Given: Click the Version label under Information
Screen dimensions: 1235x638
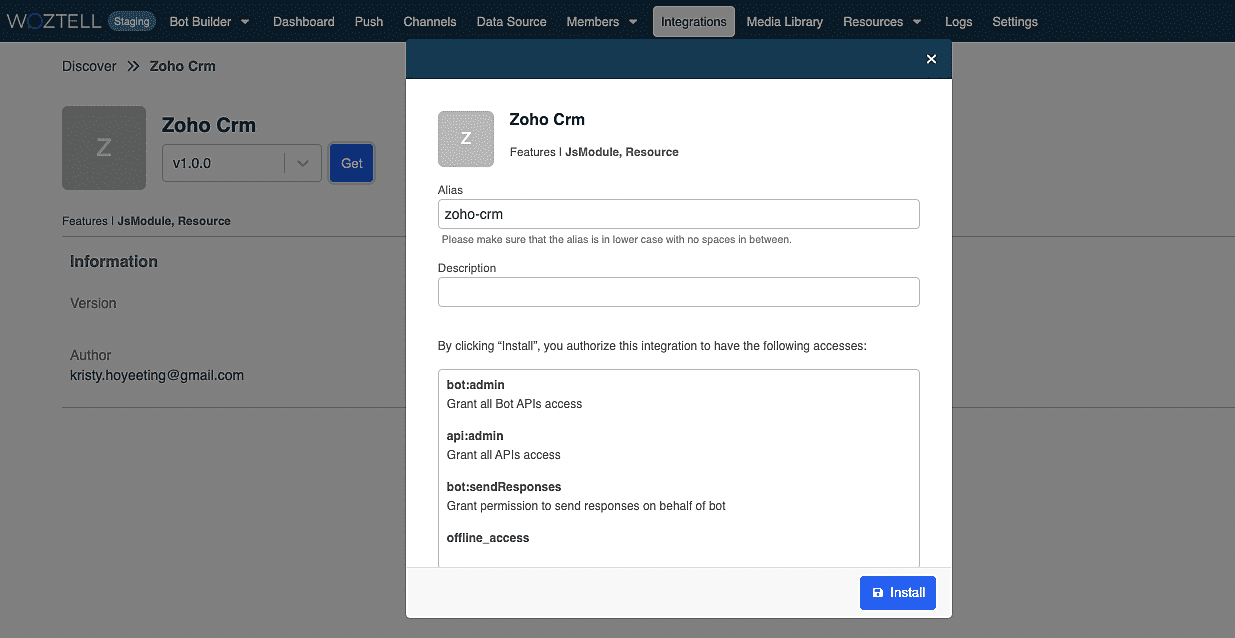Looking at the screenshot, I should tap(93, 303).
